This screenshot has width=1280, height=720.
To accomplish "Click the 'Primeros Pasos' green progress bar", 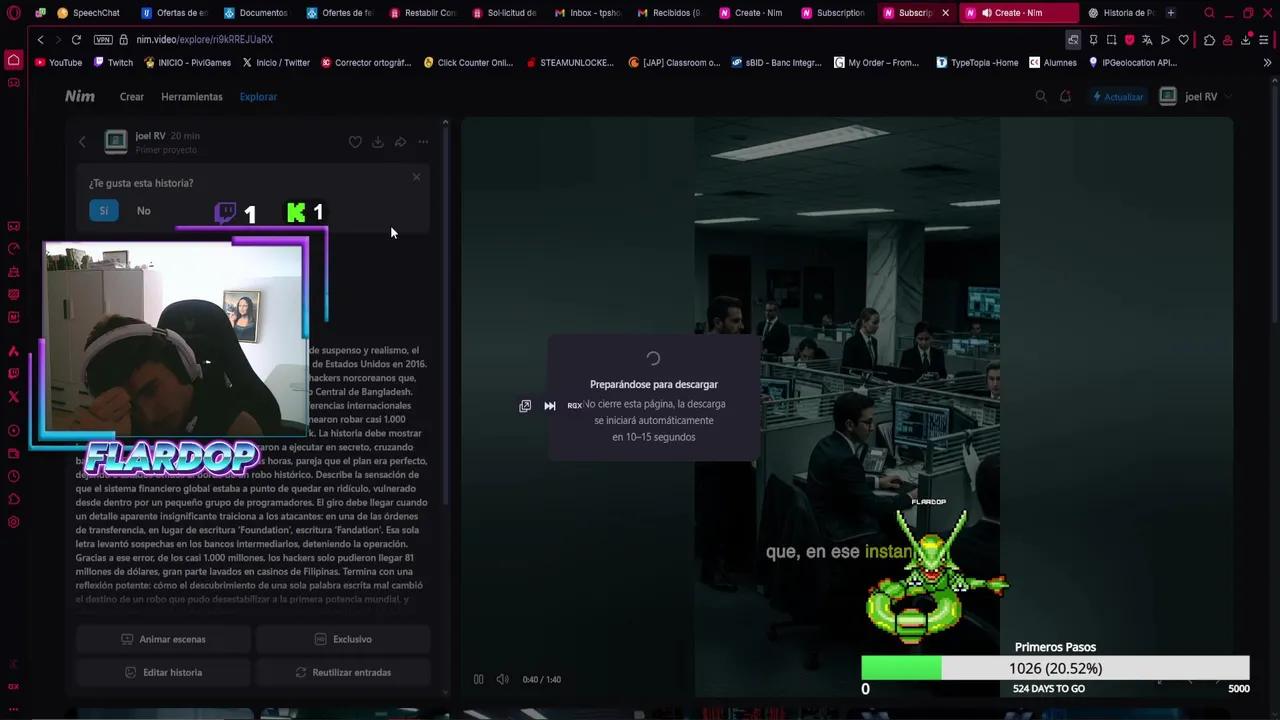I will (1055, 668).
